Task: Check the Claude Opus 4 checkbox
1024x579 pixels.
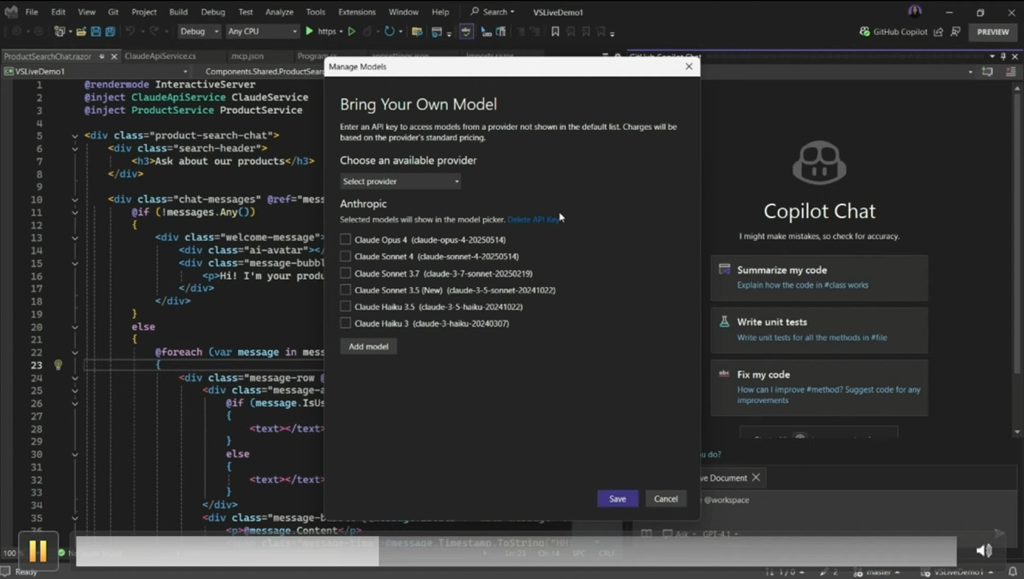Action: pos(346,240)
